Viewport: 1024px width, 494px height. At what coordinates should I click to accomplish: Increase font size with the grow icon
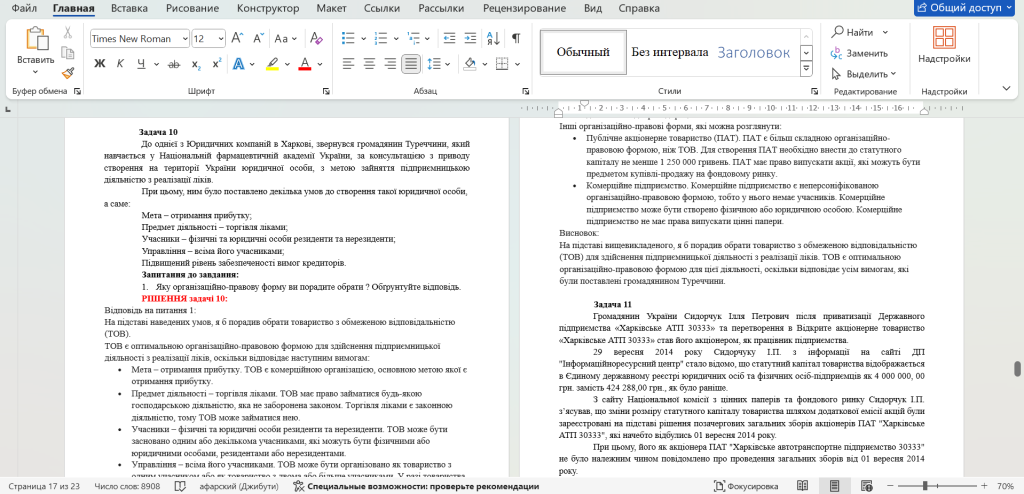pyautogui.click(x=238, y=39)
